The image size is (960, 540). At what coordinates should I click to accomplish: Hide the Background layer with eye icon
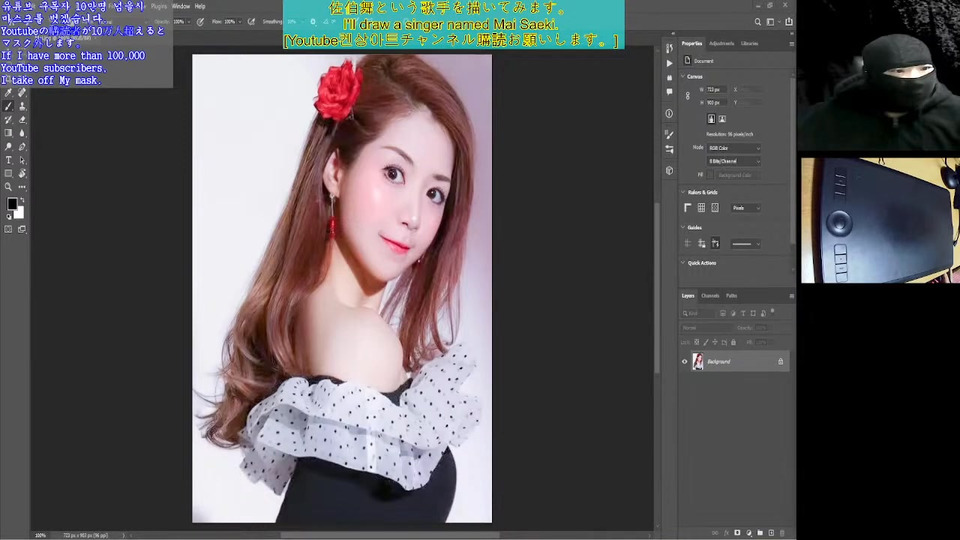point(684,362)
